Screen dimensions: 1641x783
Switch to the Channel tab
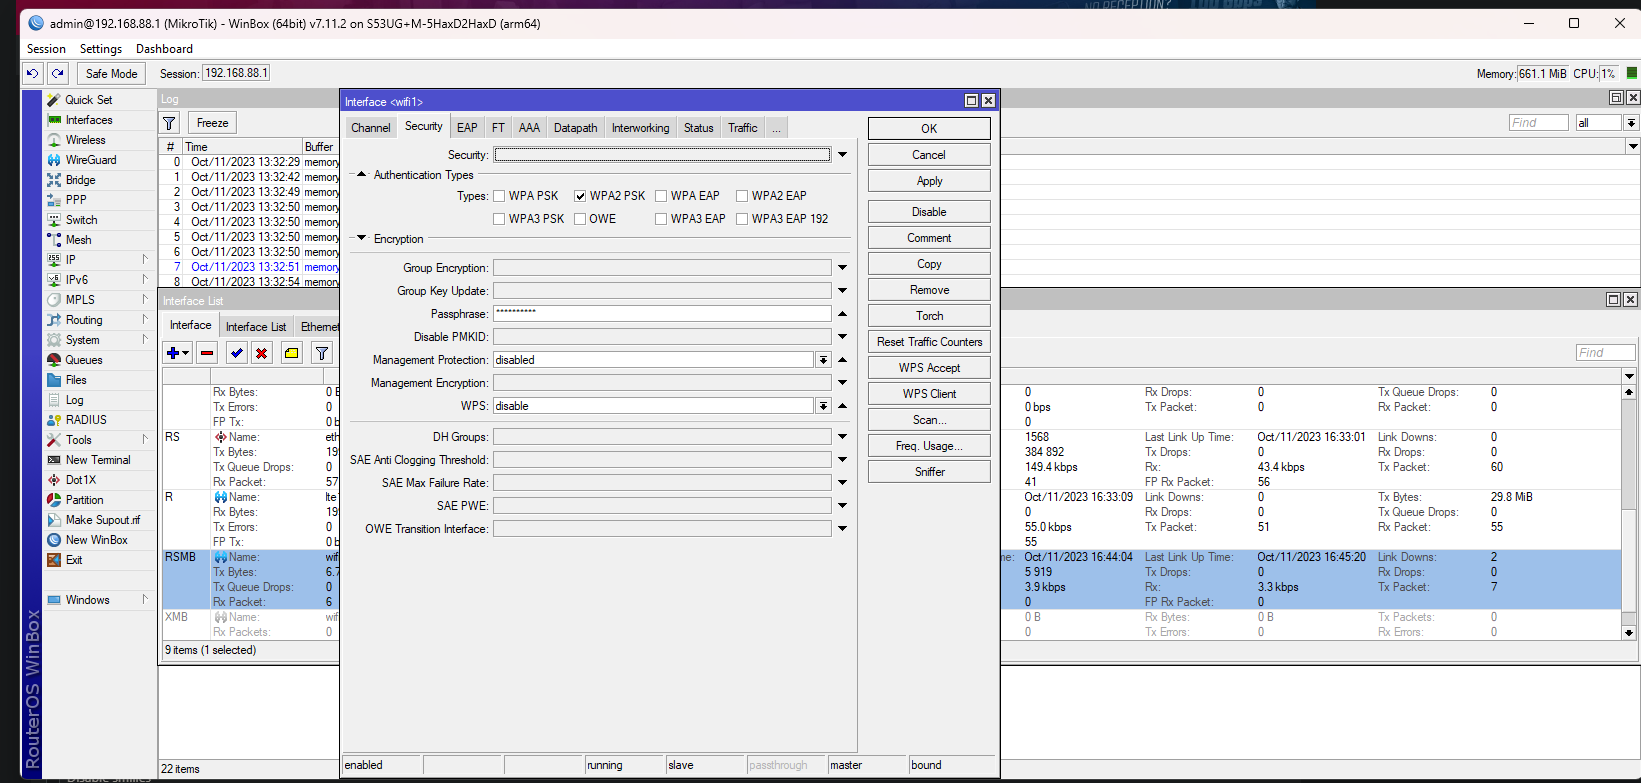(x=370, y=128)
